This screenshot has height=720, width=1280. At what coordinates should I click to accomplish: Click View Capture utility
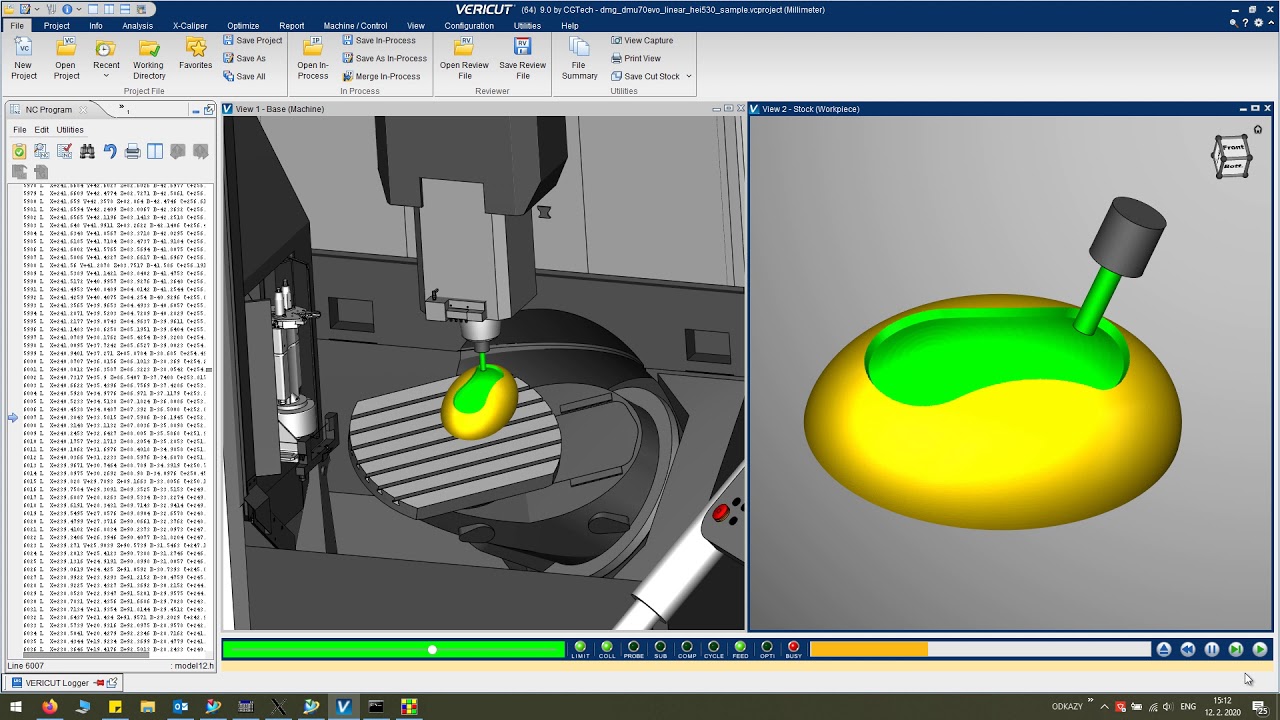(x=641, y=40)
